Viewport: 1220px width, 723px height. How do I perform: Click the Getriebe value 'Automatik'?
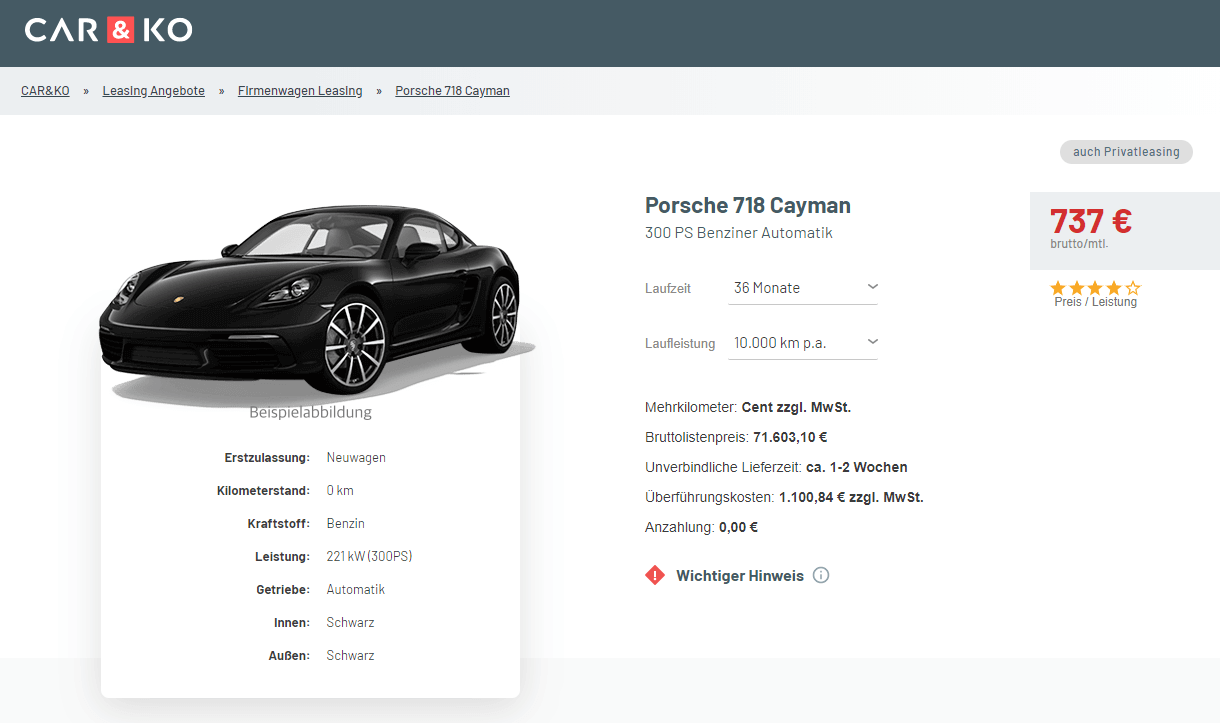(356, 590)
